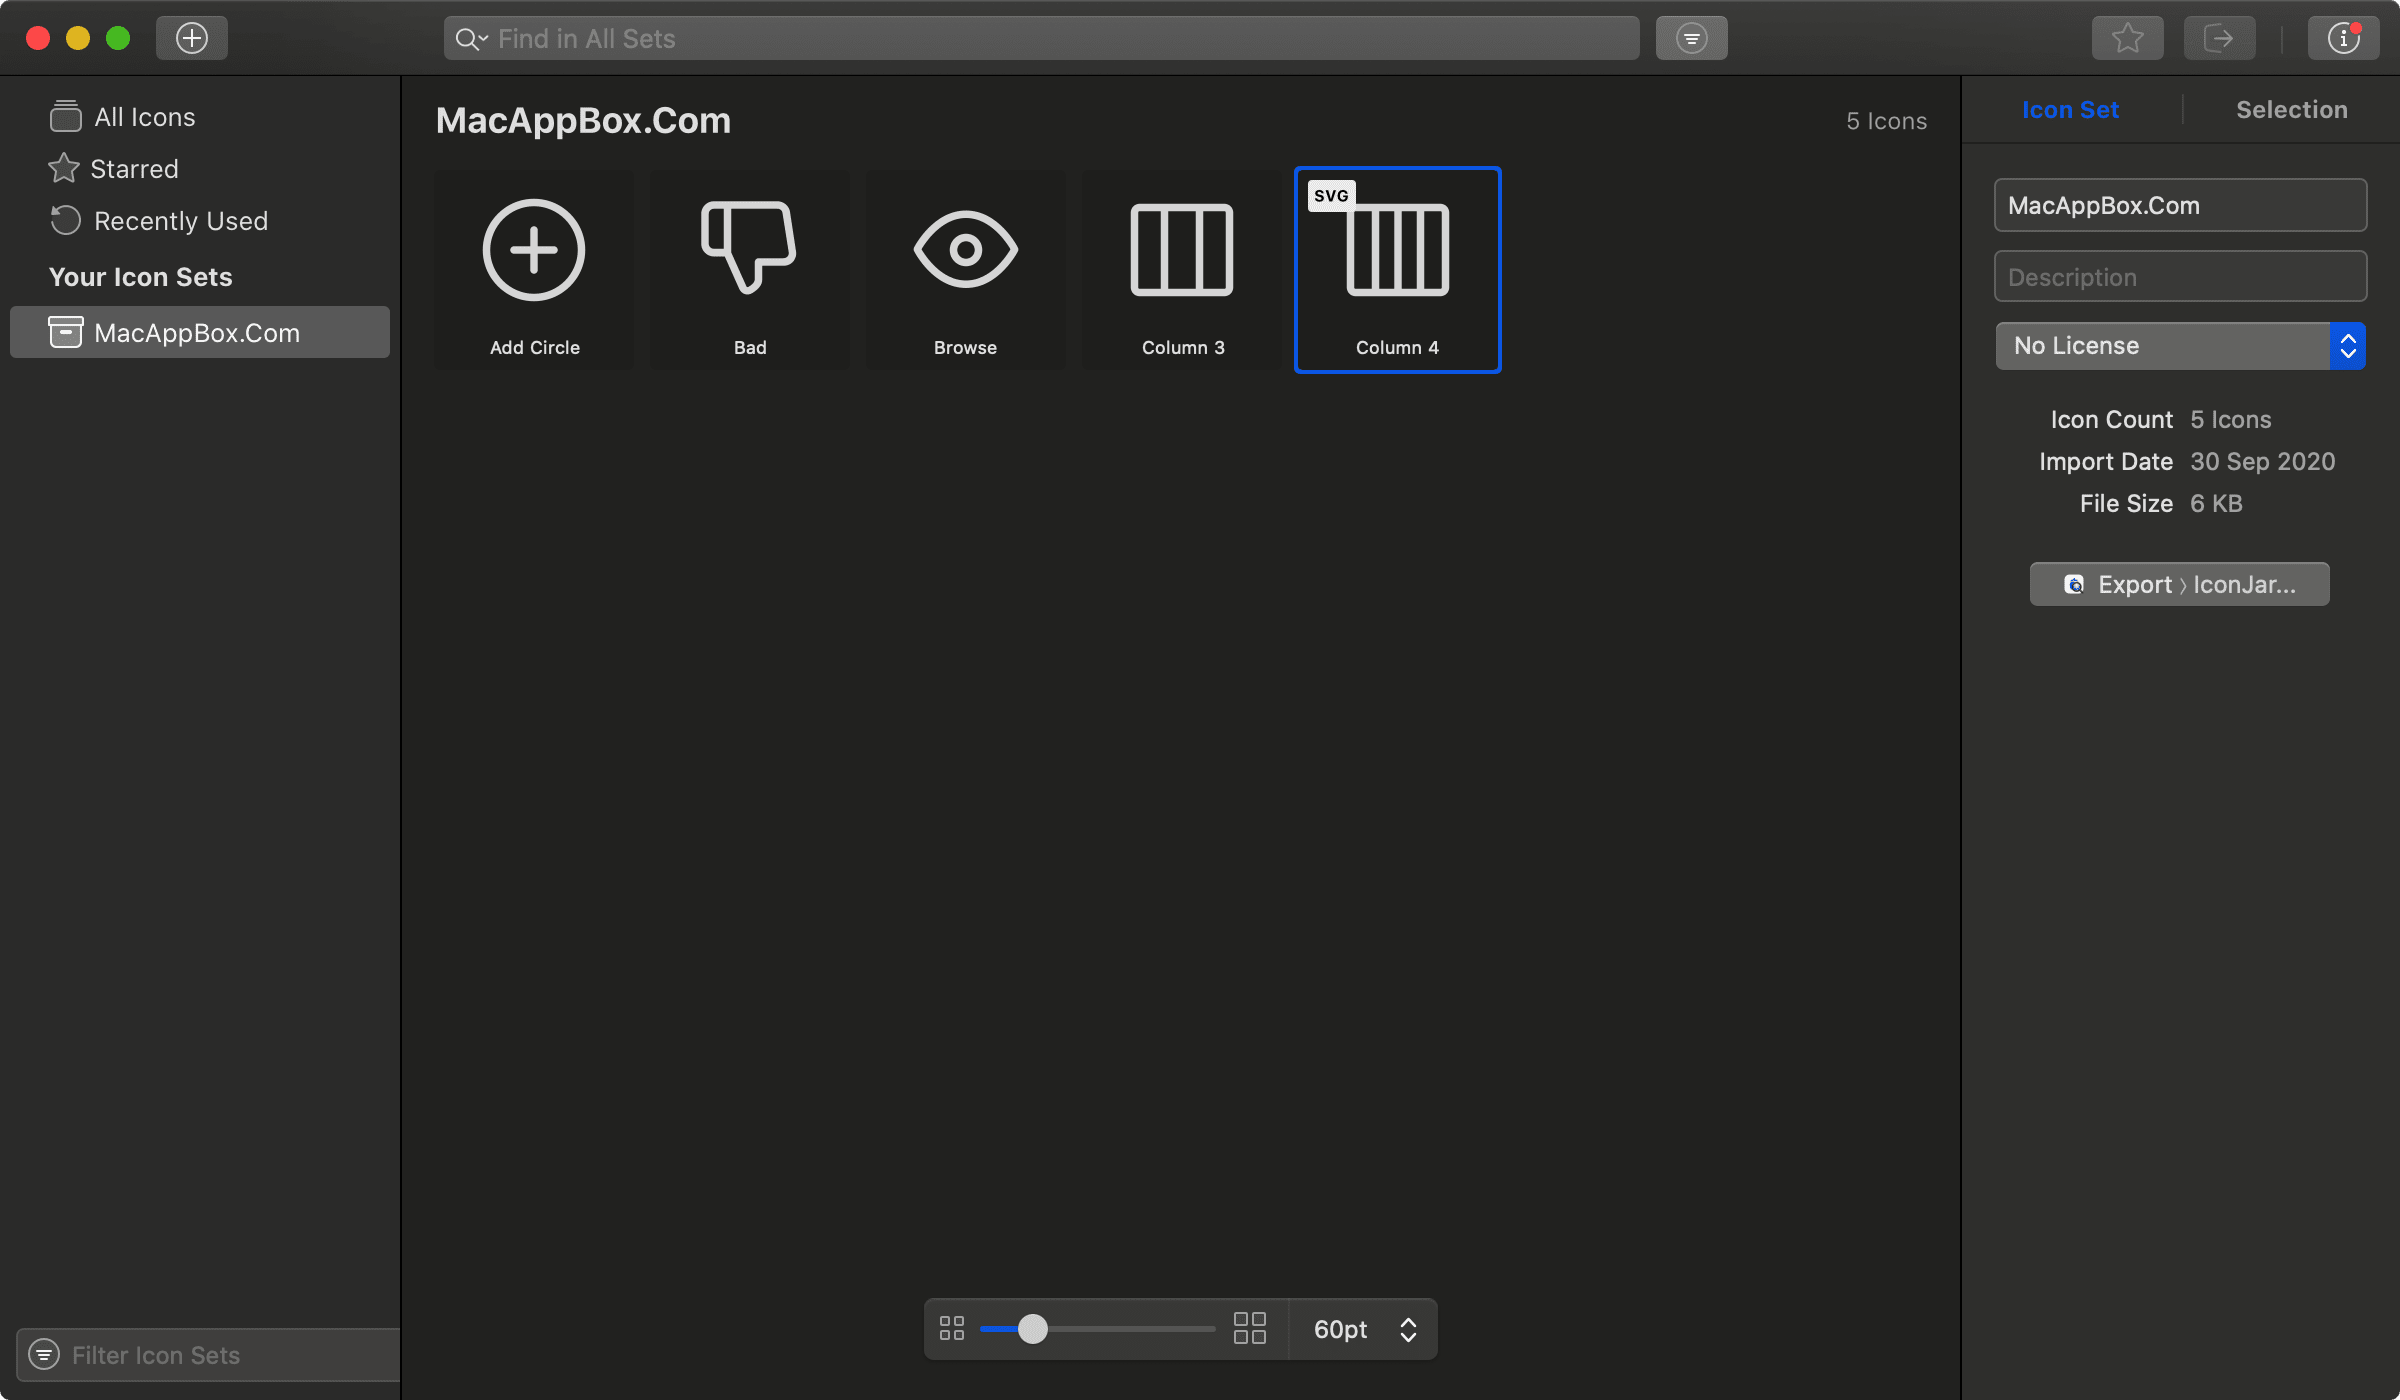Click the filter icon beside Filter Icon Sets

pyautogui.click(x=44, y=1354)
